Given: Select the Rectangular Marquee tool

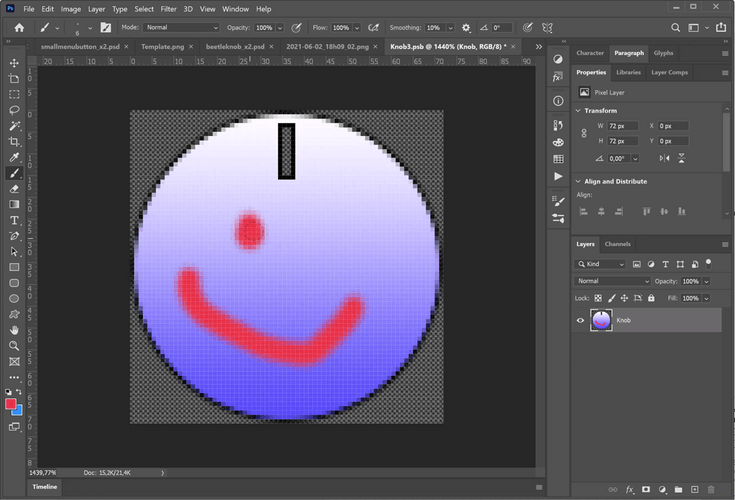Looking at the screenshot, I should 14,94.
